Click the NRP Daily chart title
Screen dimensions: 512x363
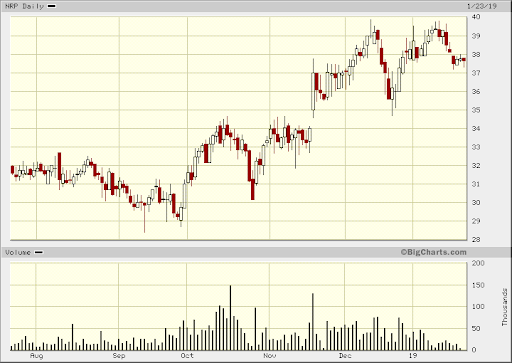click(24, 6)
